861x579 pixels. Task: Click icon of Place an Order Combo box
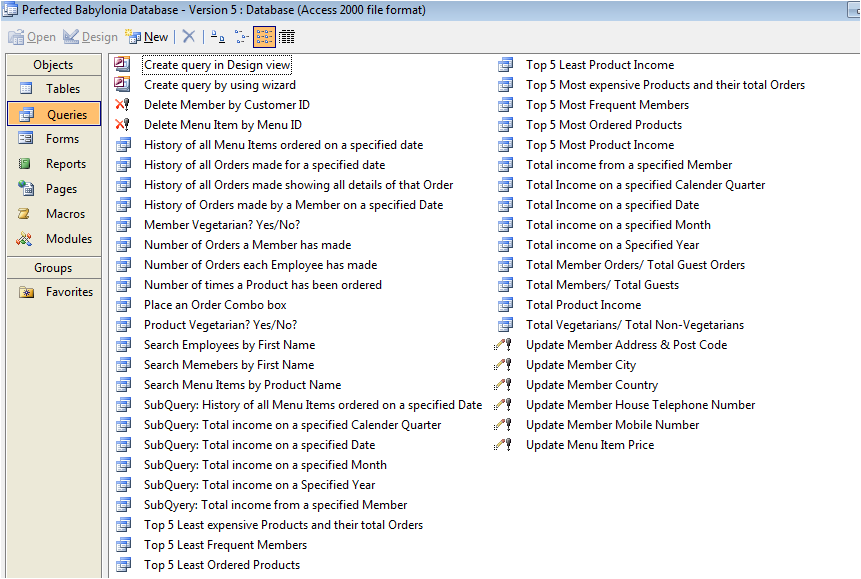coord(124,304)
